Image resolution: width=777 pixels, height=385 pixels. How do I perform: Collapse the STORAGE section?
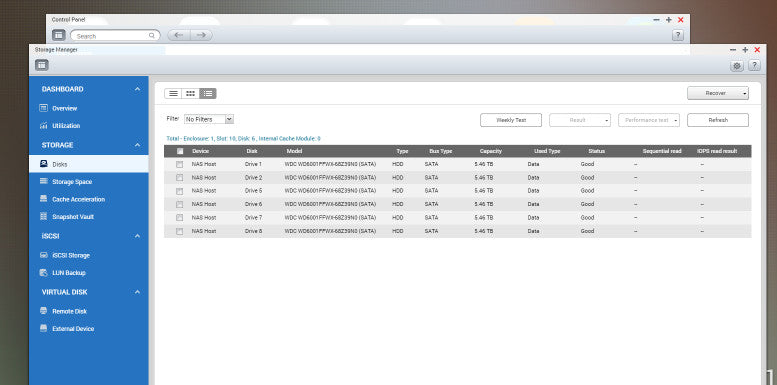click(137, 145)
